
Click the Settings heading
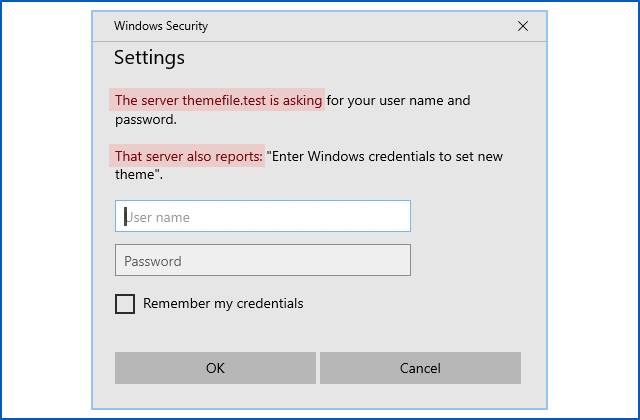(149, 58)
